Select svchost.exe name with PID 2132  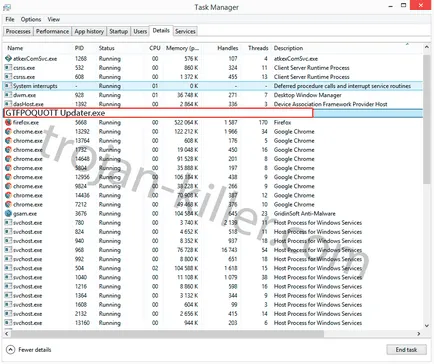coord(28,314)
